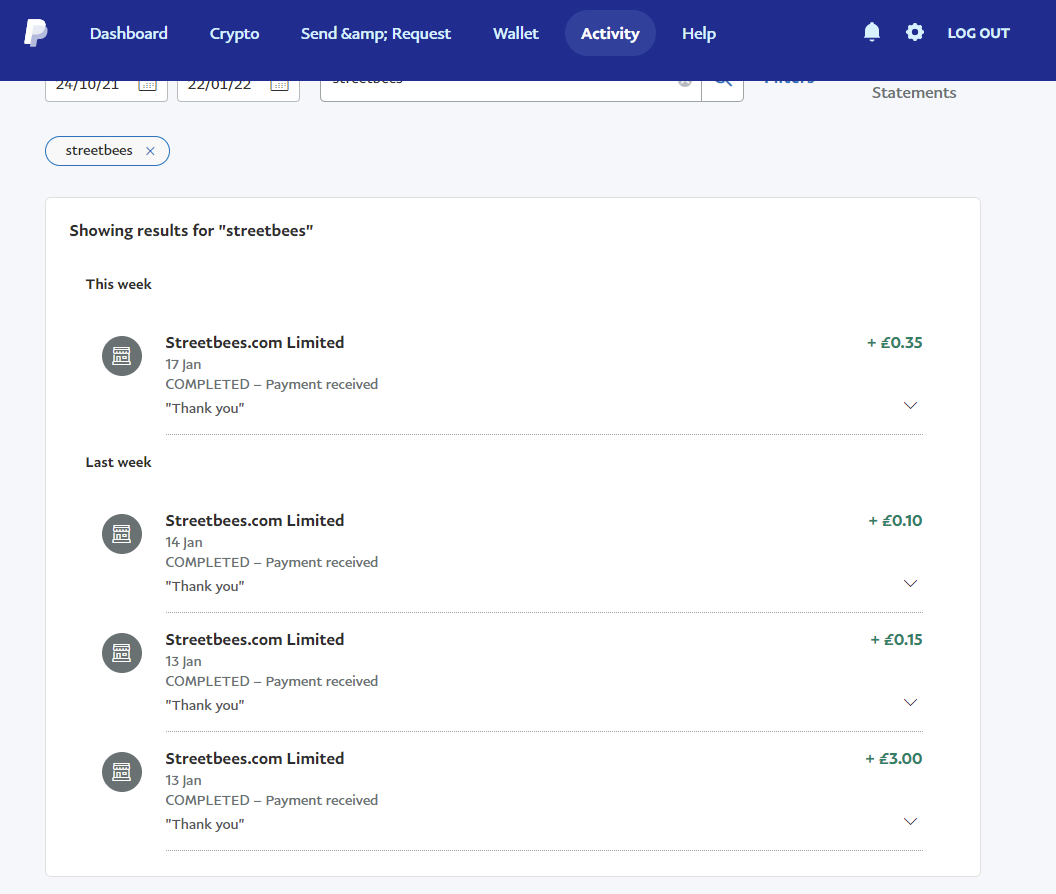
Task: Open the Help tab
Action: pyautogui.click(x=699, y=33)
